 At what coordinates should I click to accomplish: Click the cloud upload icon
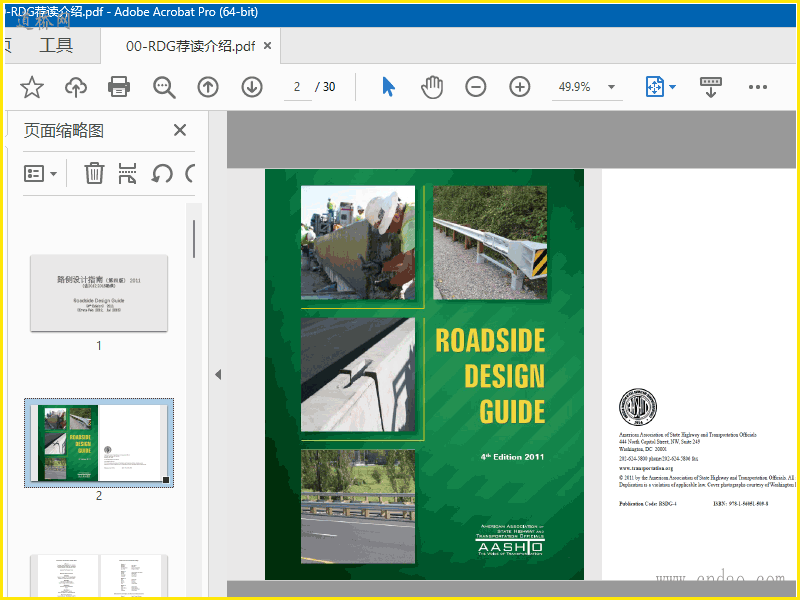pos(76,87)
